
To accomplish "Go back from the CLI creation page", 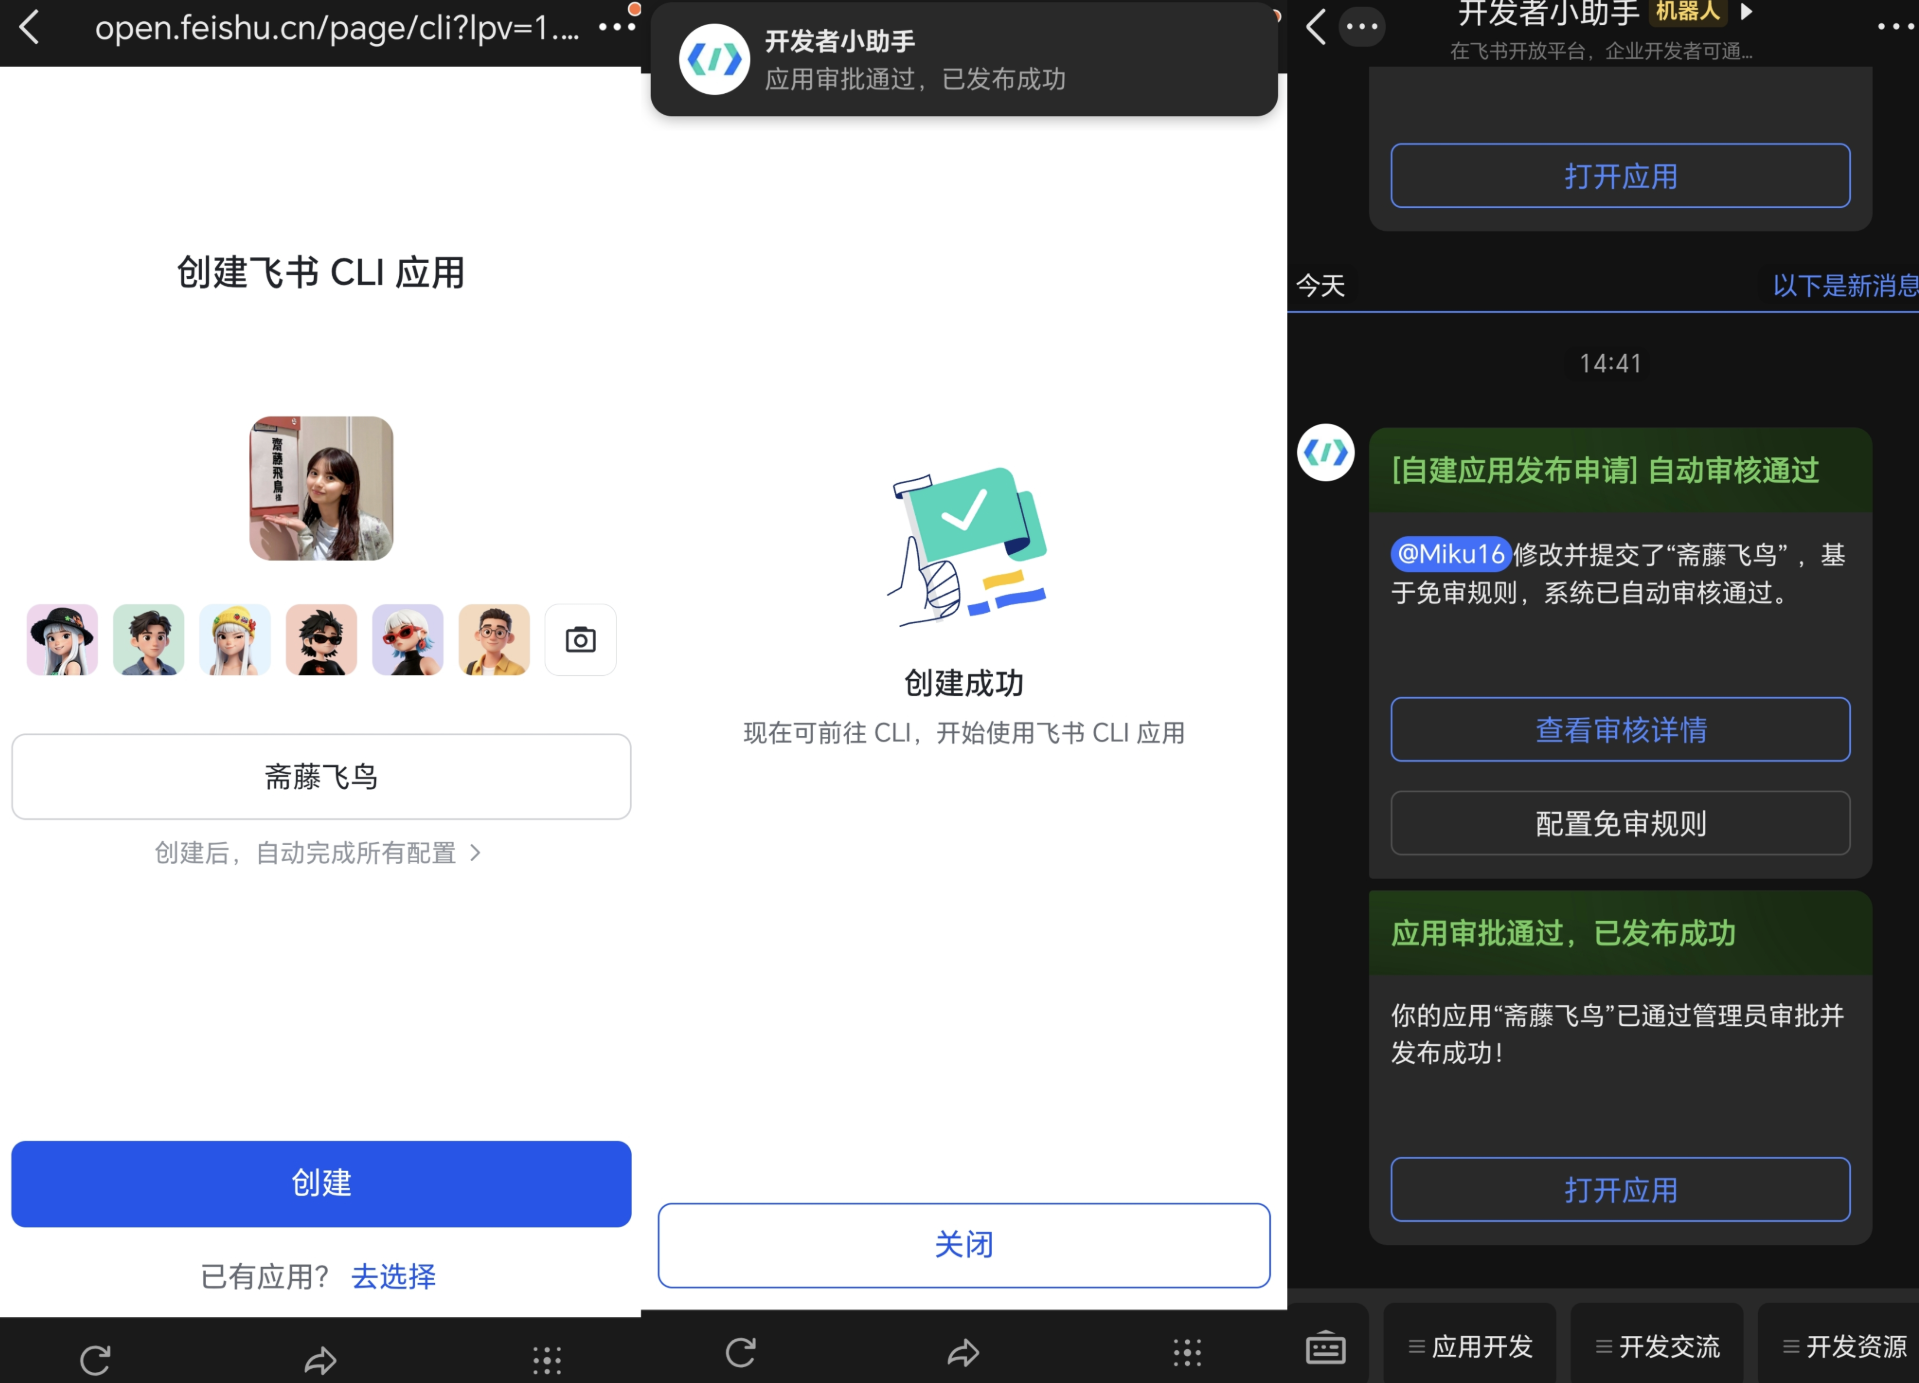I will coord(30,27).
